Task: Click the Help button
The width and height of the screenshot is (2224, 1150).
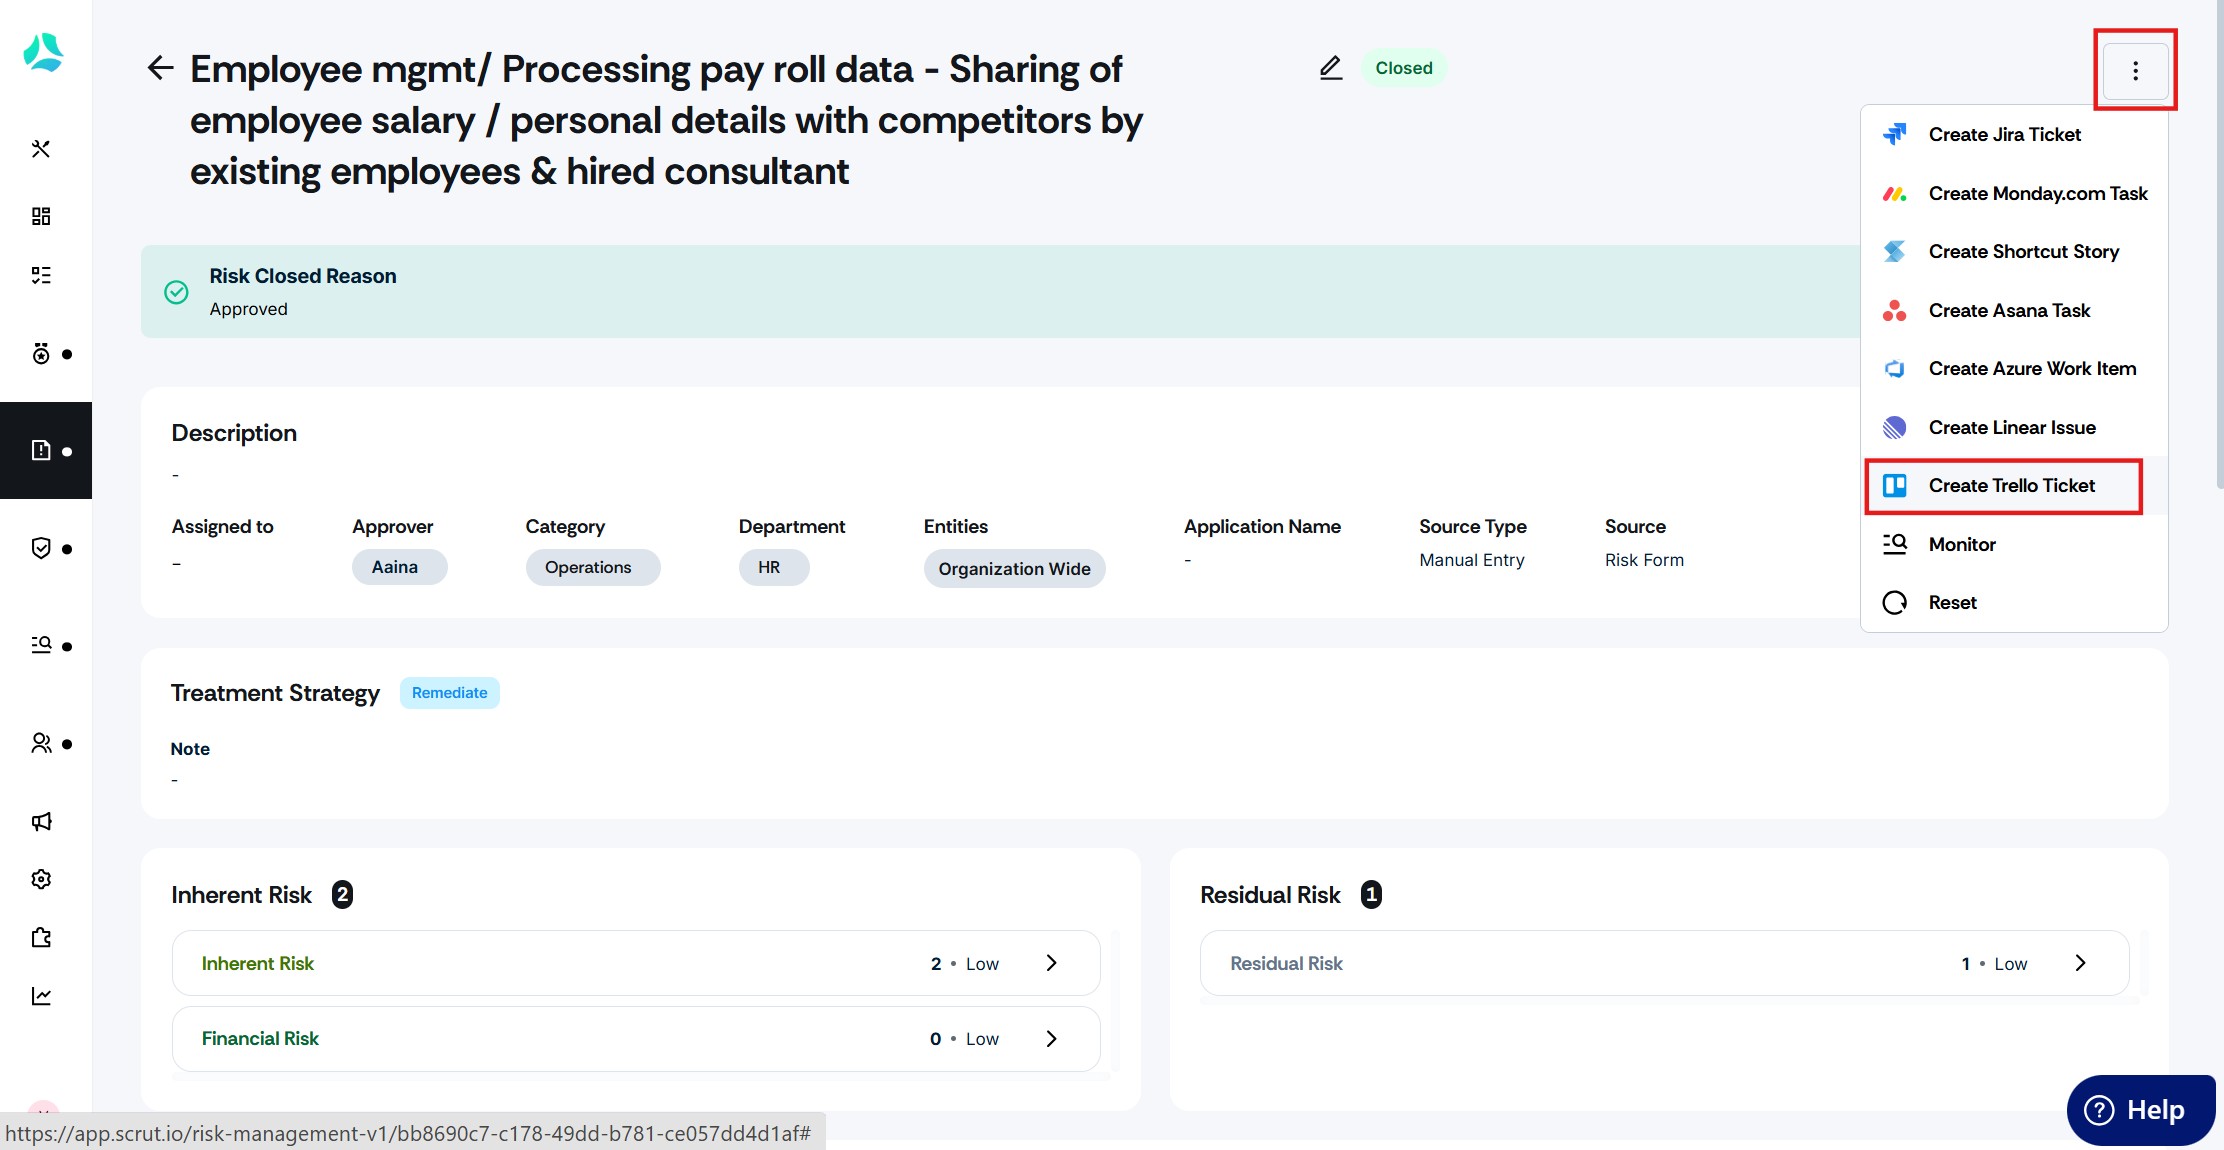Action: point(2140,1110)
